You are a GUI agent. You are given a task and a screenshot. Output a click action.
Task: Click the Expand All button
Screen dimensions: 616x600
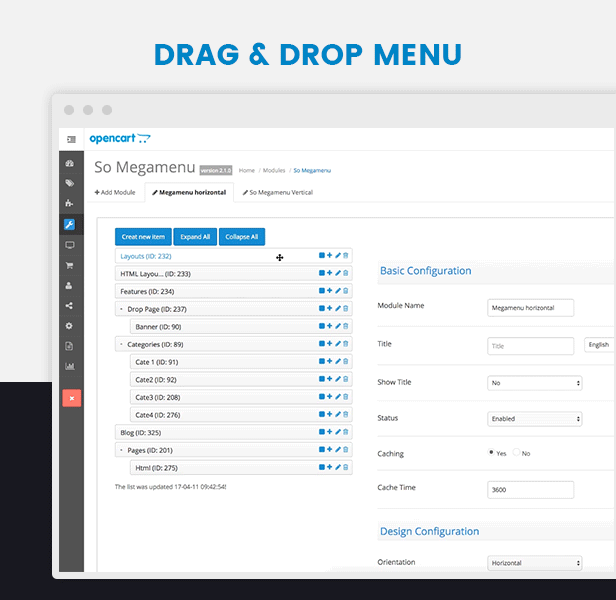coord(195,237)
